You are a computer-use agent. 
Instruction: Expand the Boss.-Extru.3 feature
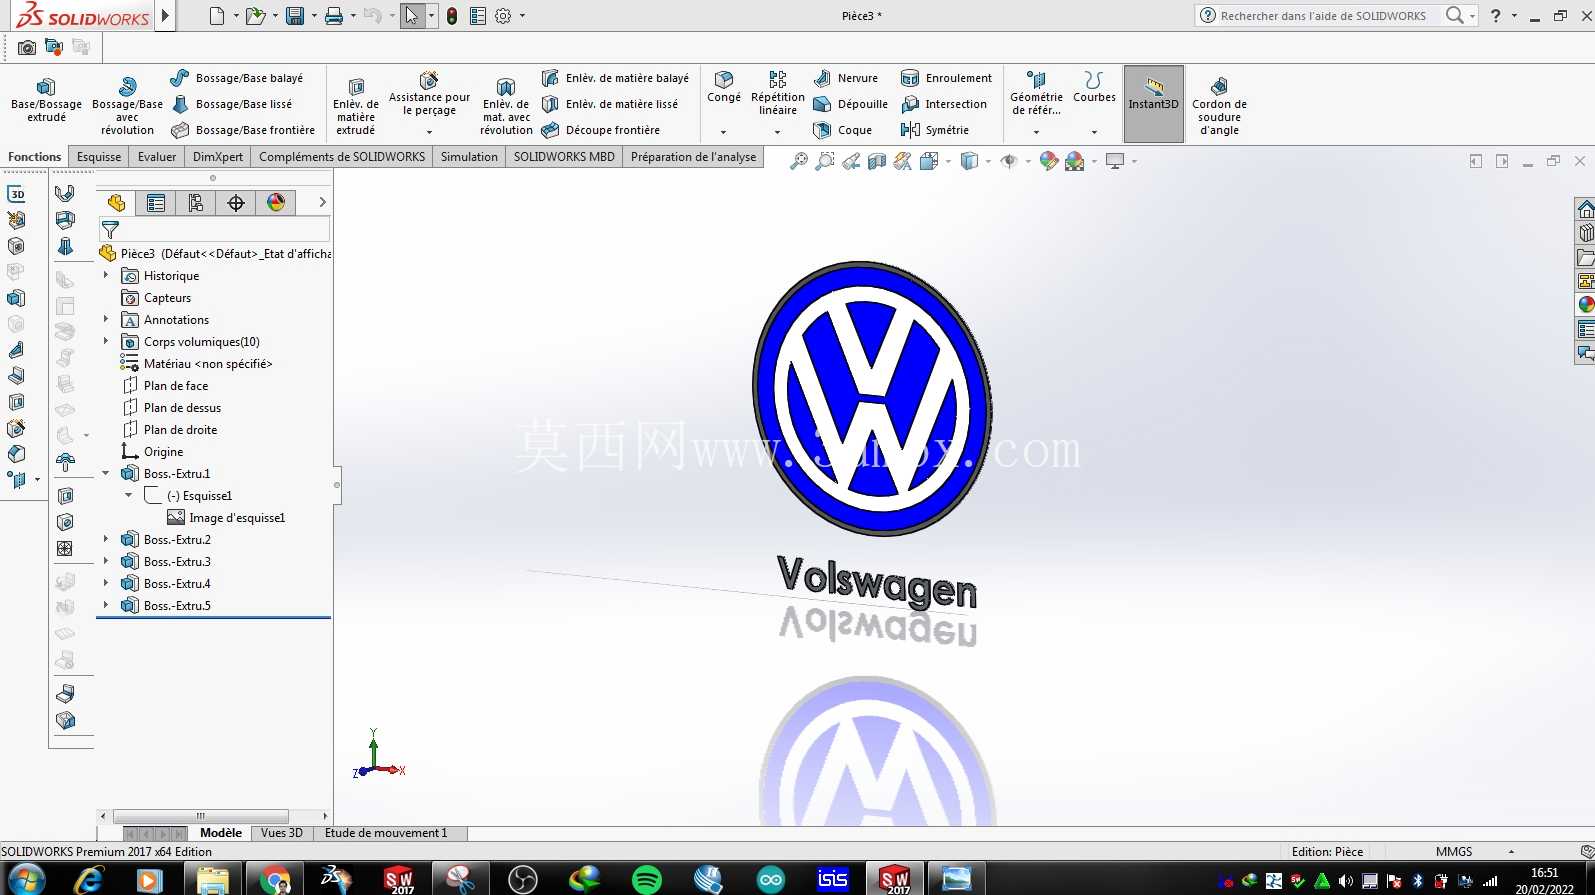point(106,561)
